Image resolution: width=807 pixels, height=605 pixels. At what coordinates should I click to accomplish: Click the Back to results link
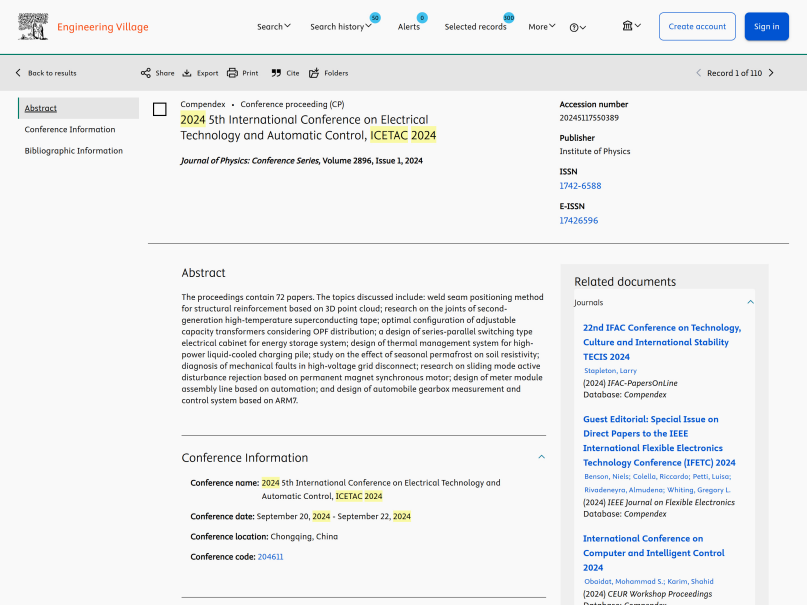pyautogui.click(x=52, y=73)
